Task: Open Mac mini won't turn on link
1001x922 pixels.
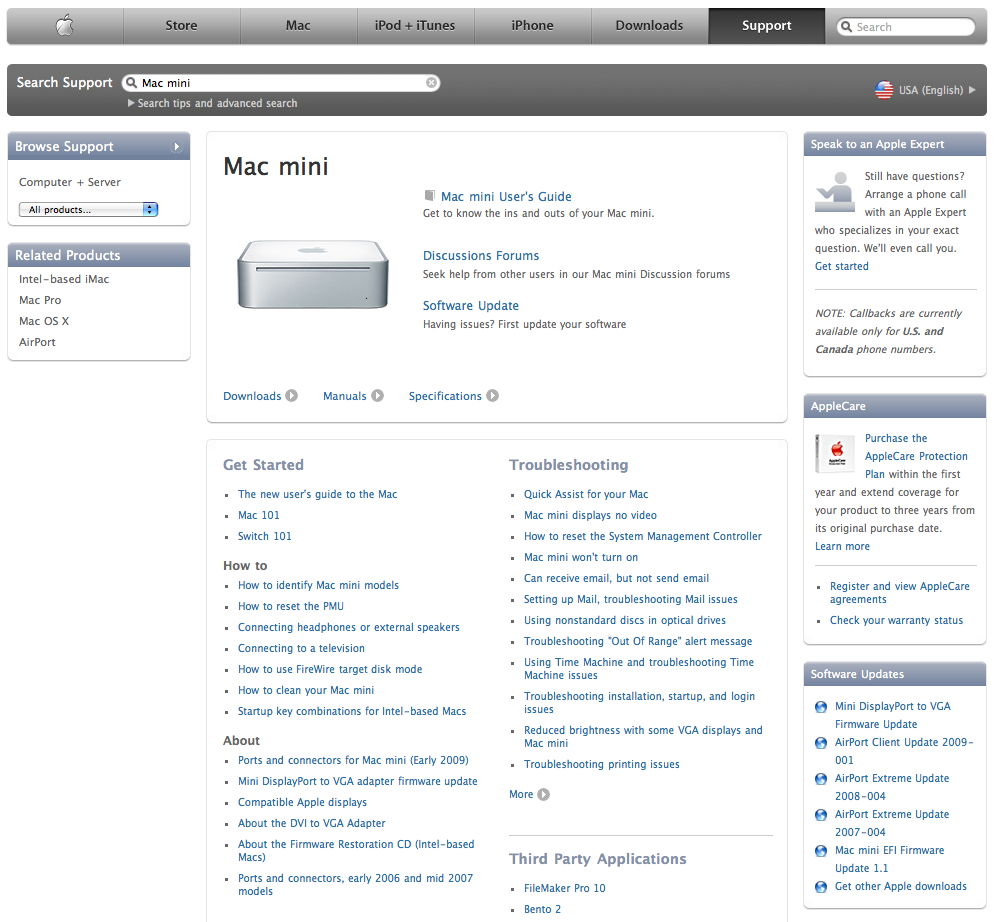Action: (581, 557)
